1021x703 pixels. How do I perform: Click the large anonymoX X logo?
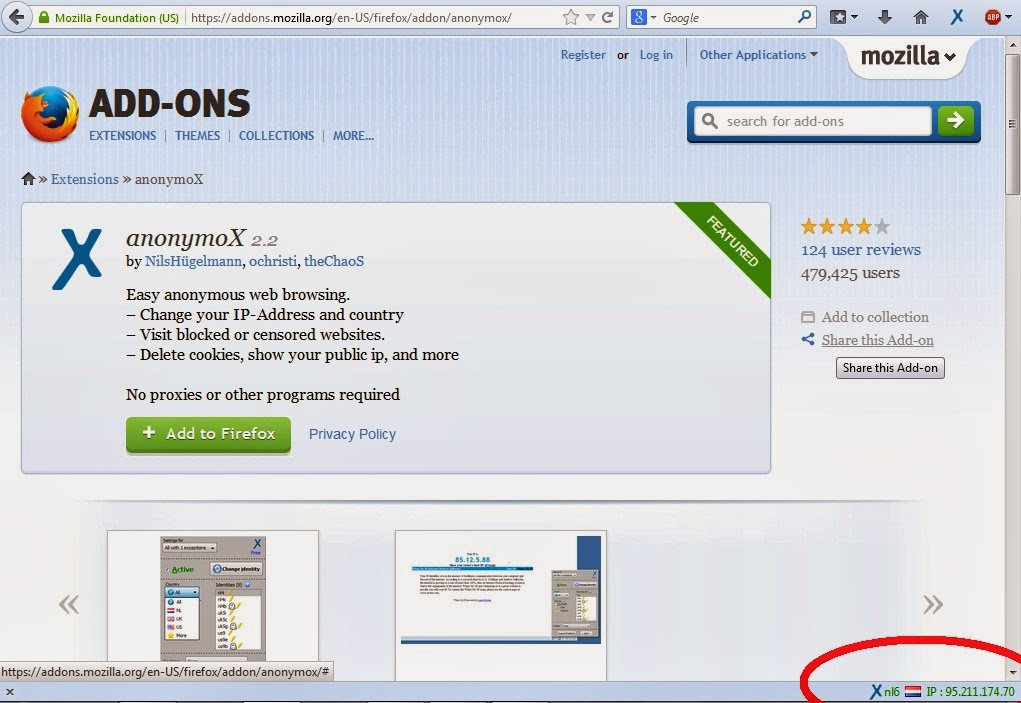click(x=77, y=258)
